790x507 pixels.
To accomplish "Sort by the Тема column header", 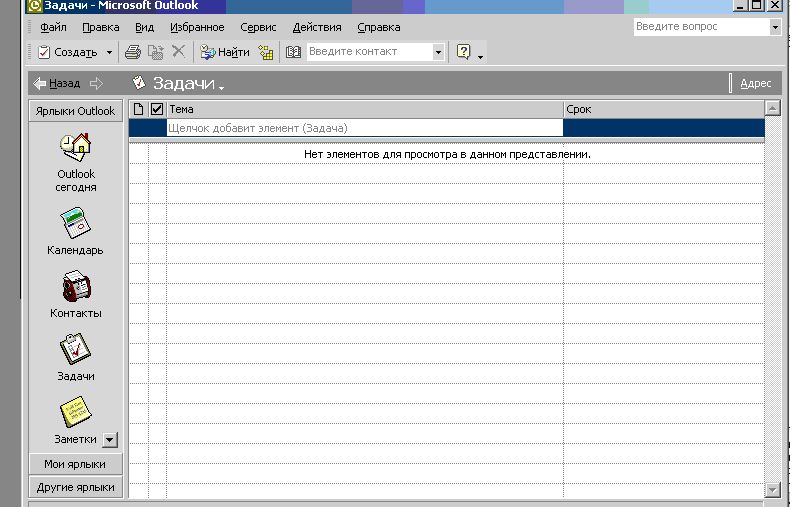I will (365, 109).
